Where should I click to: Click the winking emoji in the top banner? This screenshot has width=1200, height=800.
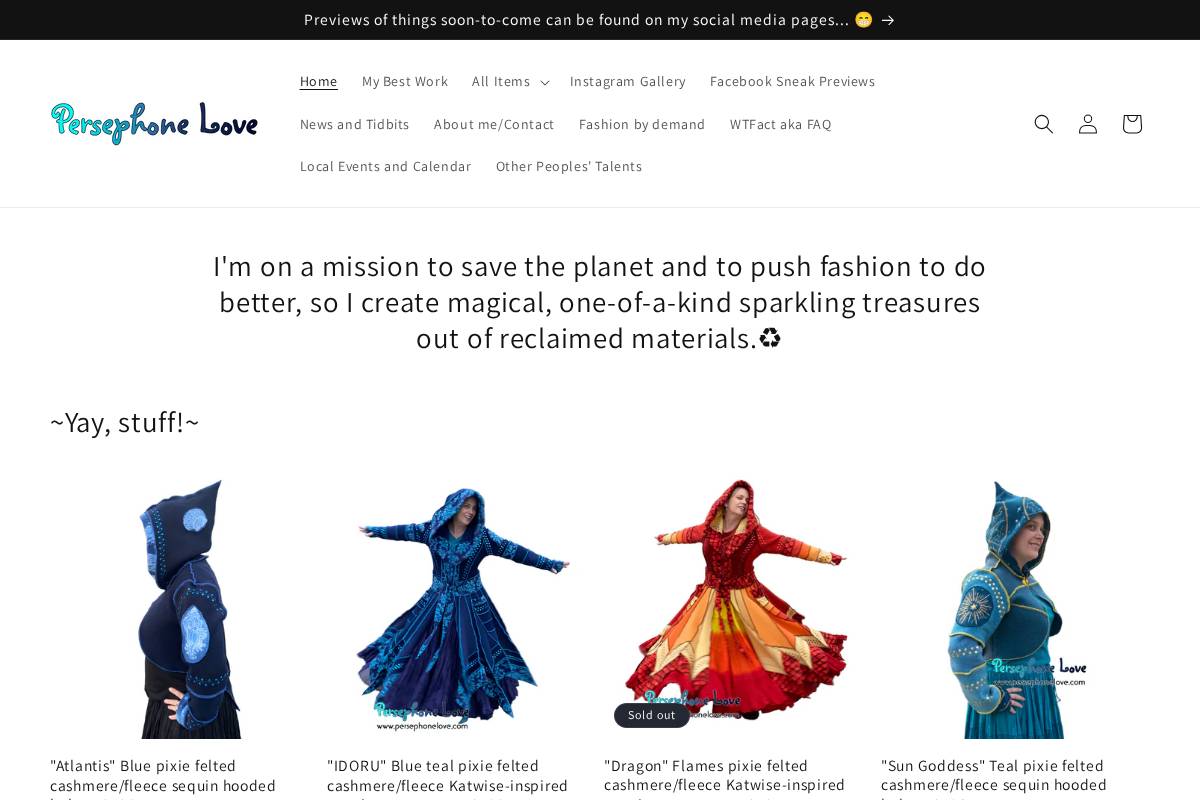tap(862, 19)
